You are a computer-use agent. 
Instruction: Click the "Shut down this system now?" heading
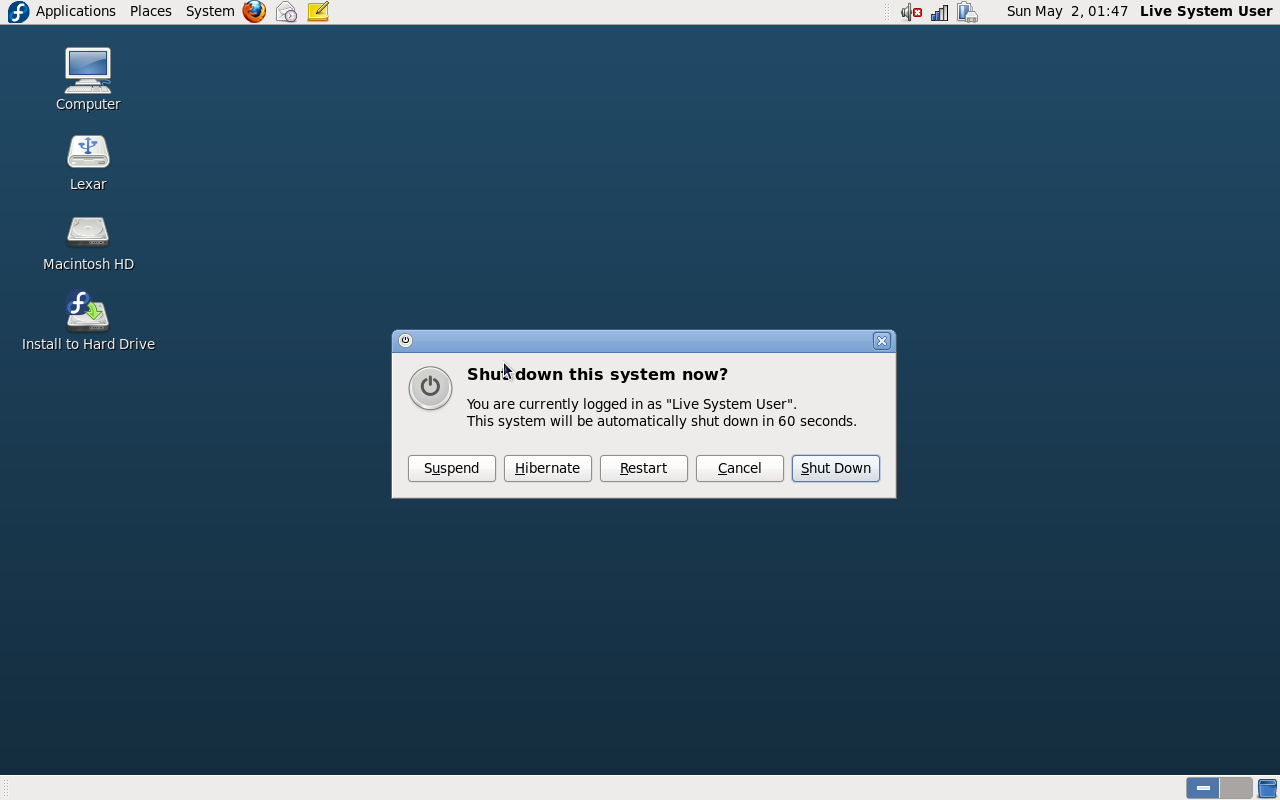pos(598,374)
